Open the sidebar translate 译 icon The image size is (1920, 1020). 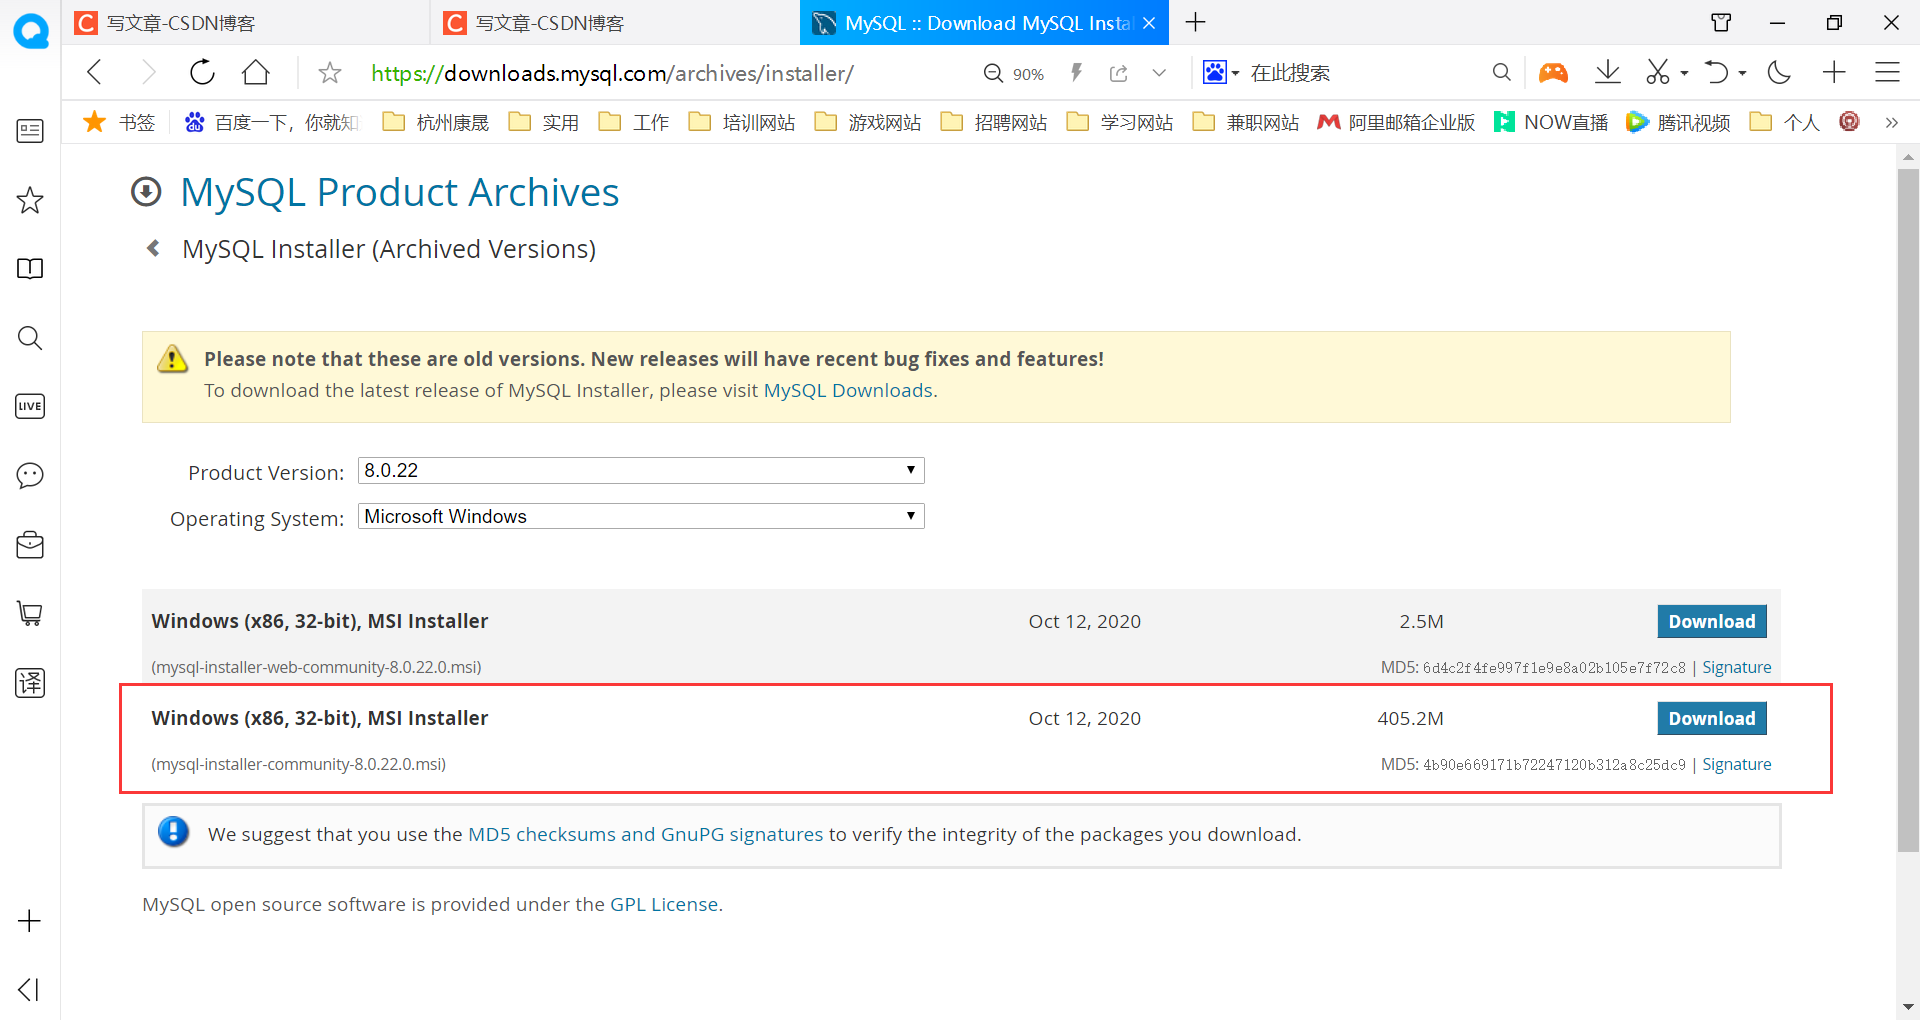30,683
